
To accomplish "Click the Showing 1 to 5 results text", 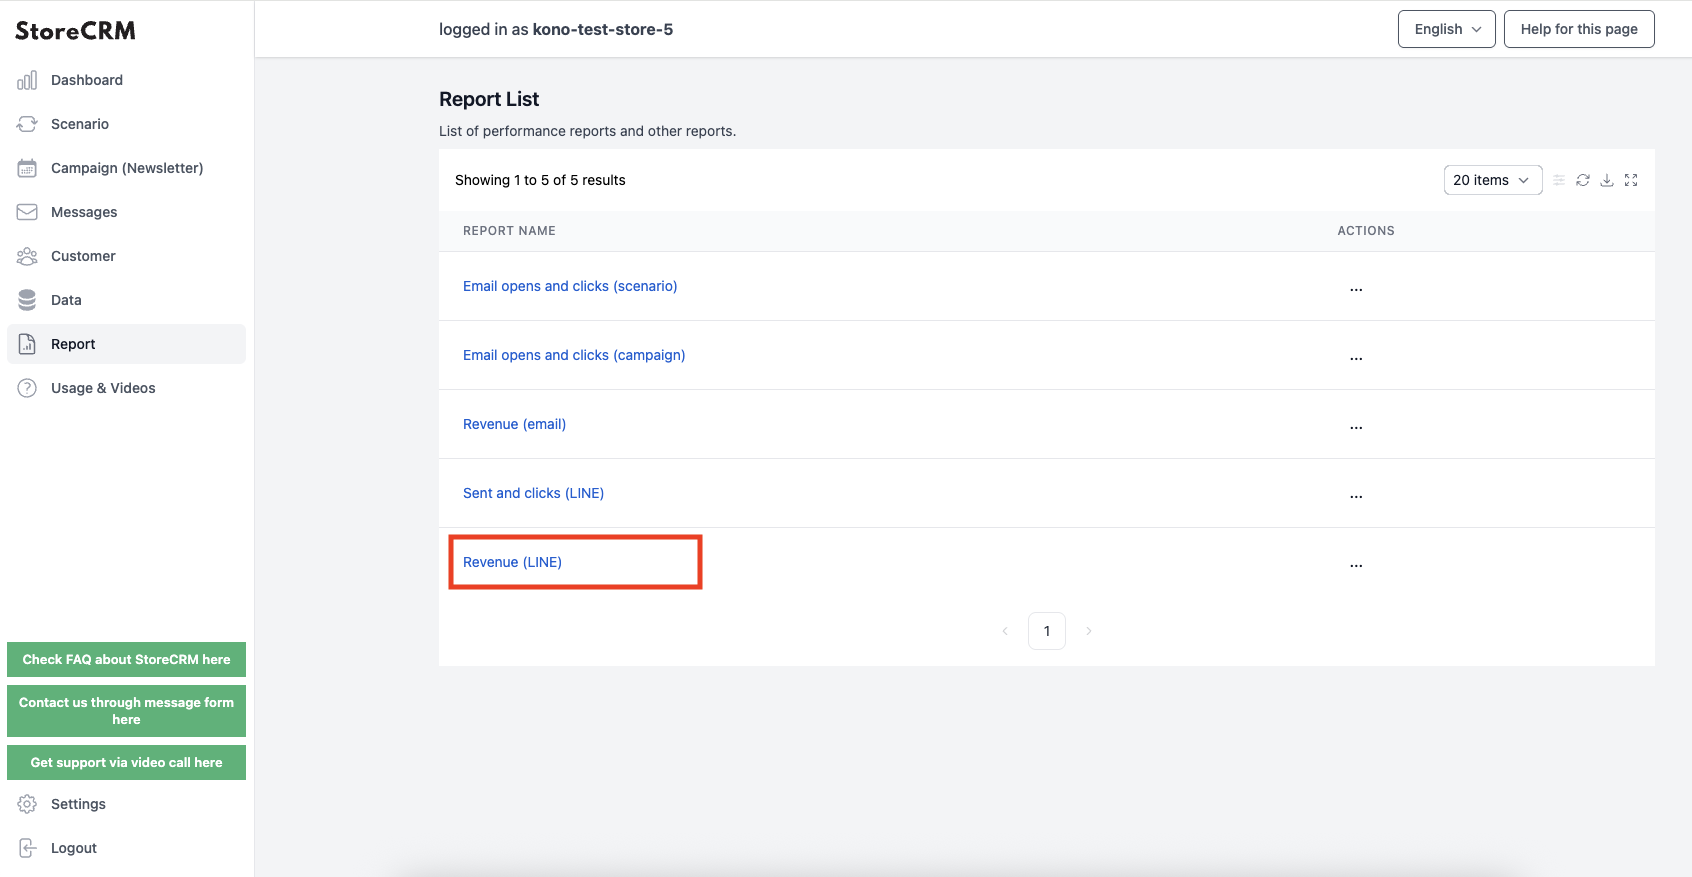I will coord(540,180).
